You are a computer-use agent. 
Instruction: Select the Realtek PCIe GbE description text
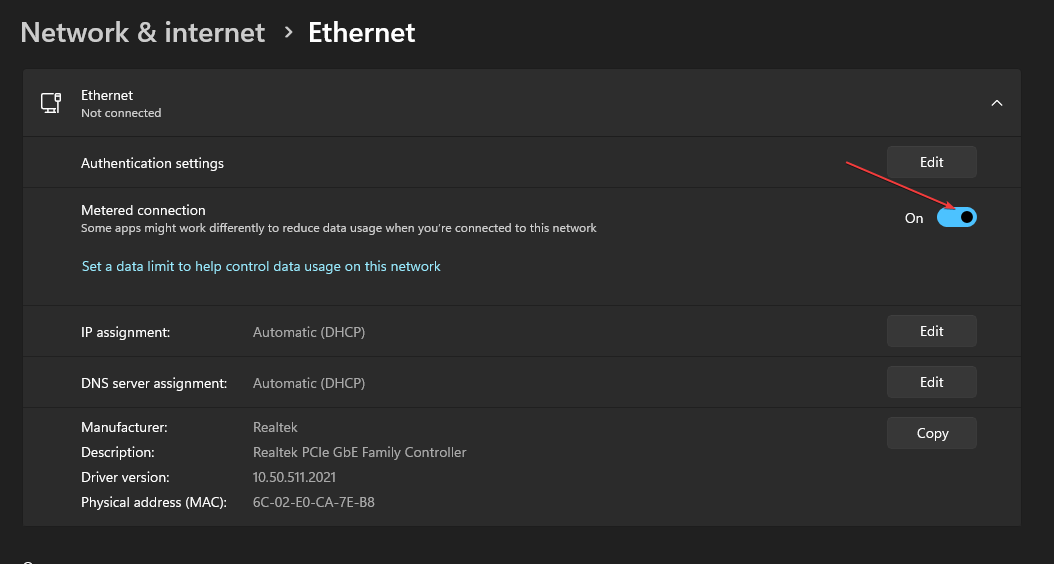coord(359,452)
